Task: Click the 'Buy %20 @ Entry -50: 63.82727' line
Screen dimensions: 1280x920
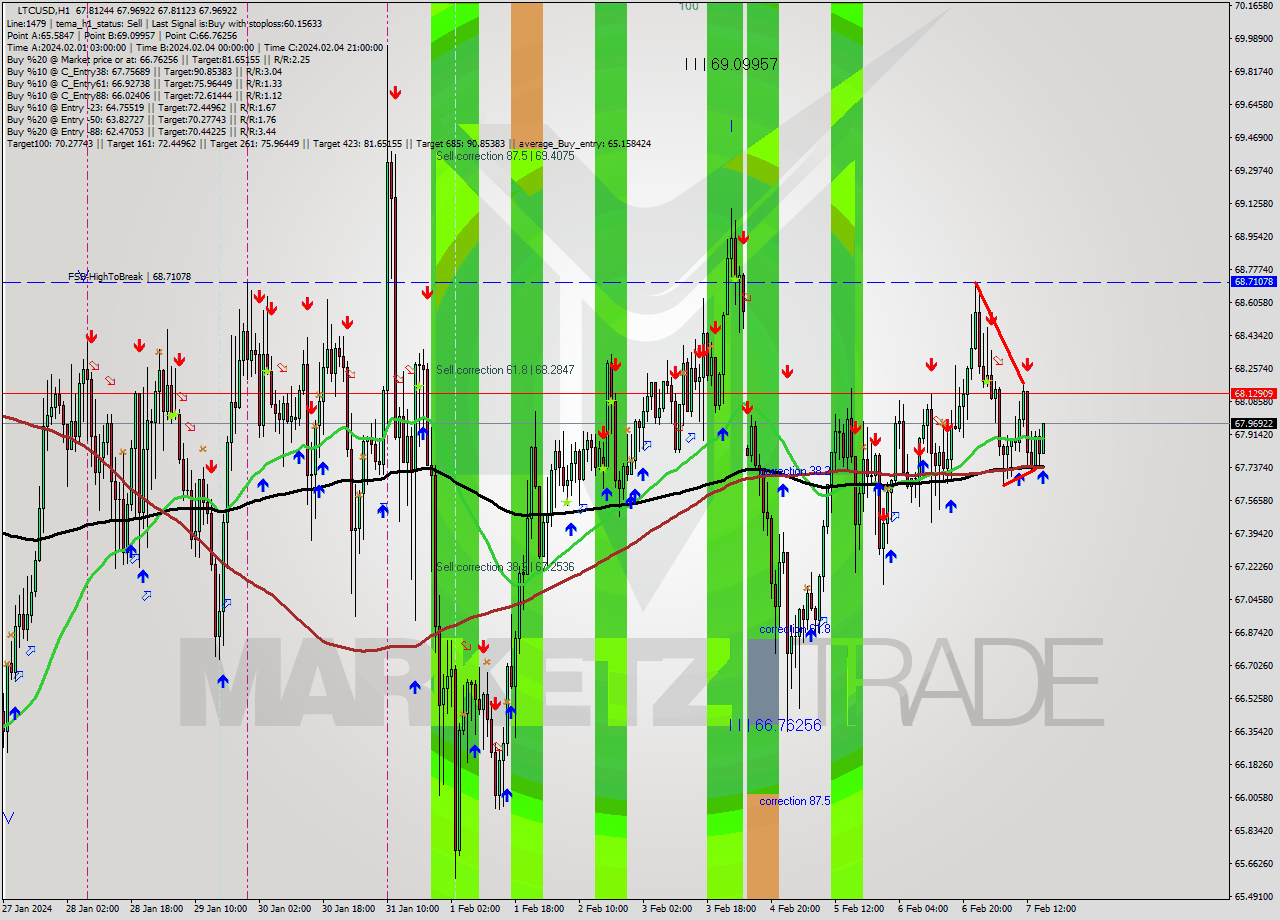Action: tap(141, 119)
